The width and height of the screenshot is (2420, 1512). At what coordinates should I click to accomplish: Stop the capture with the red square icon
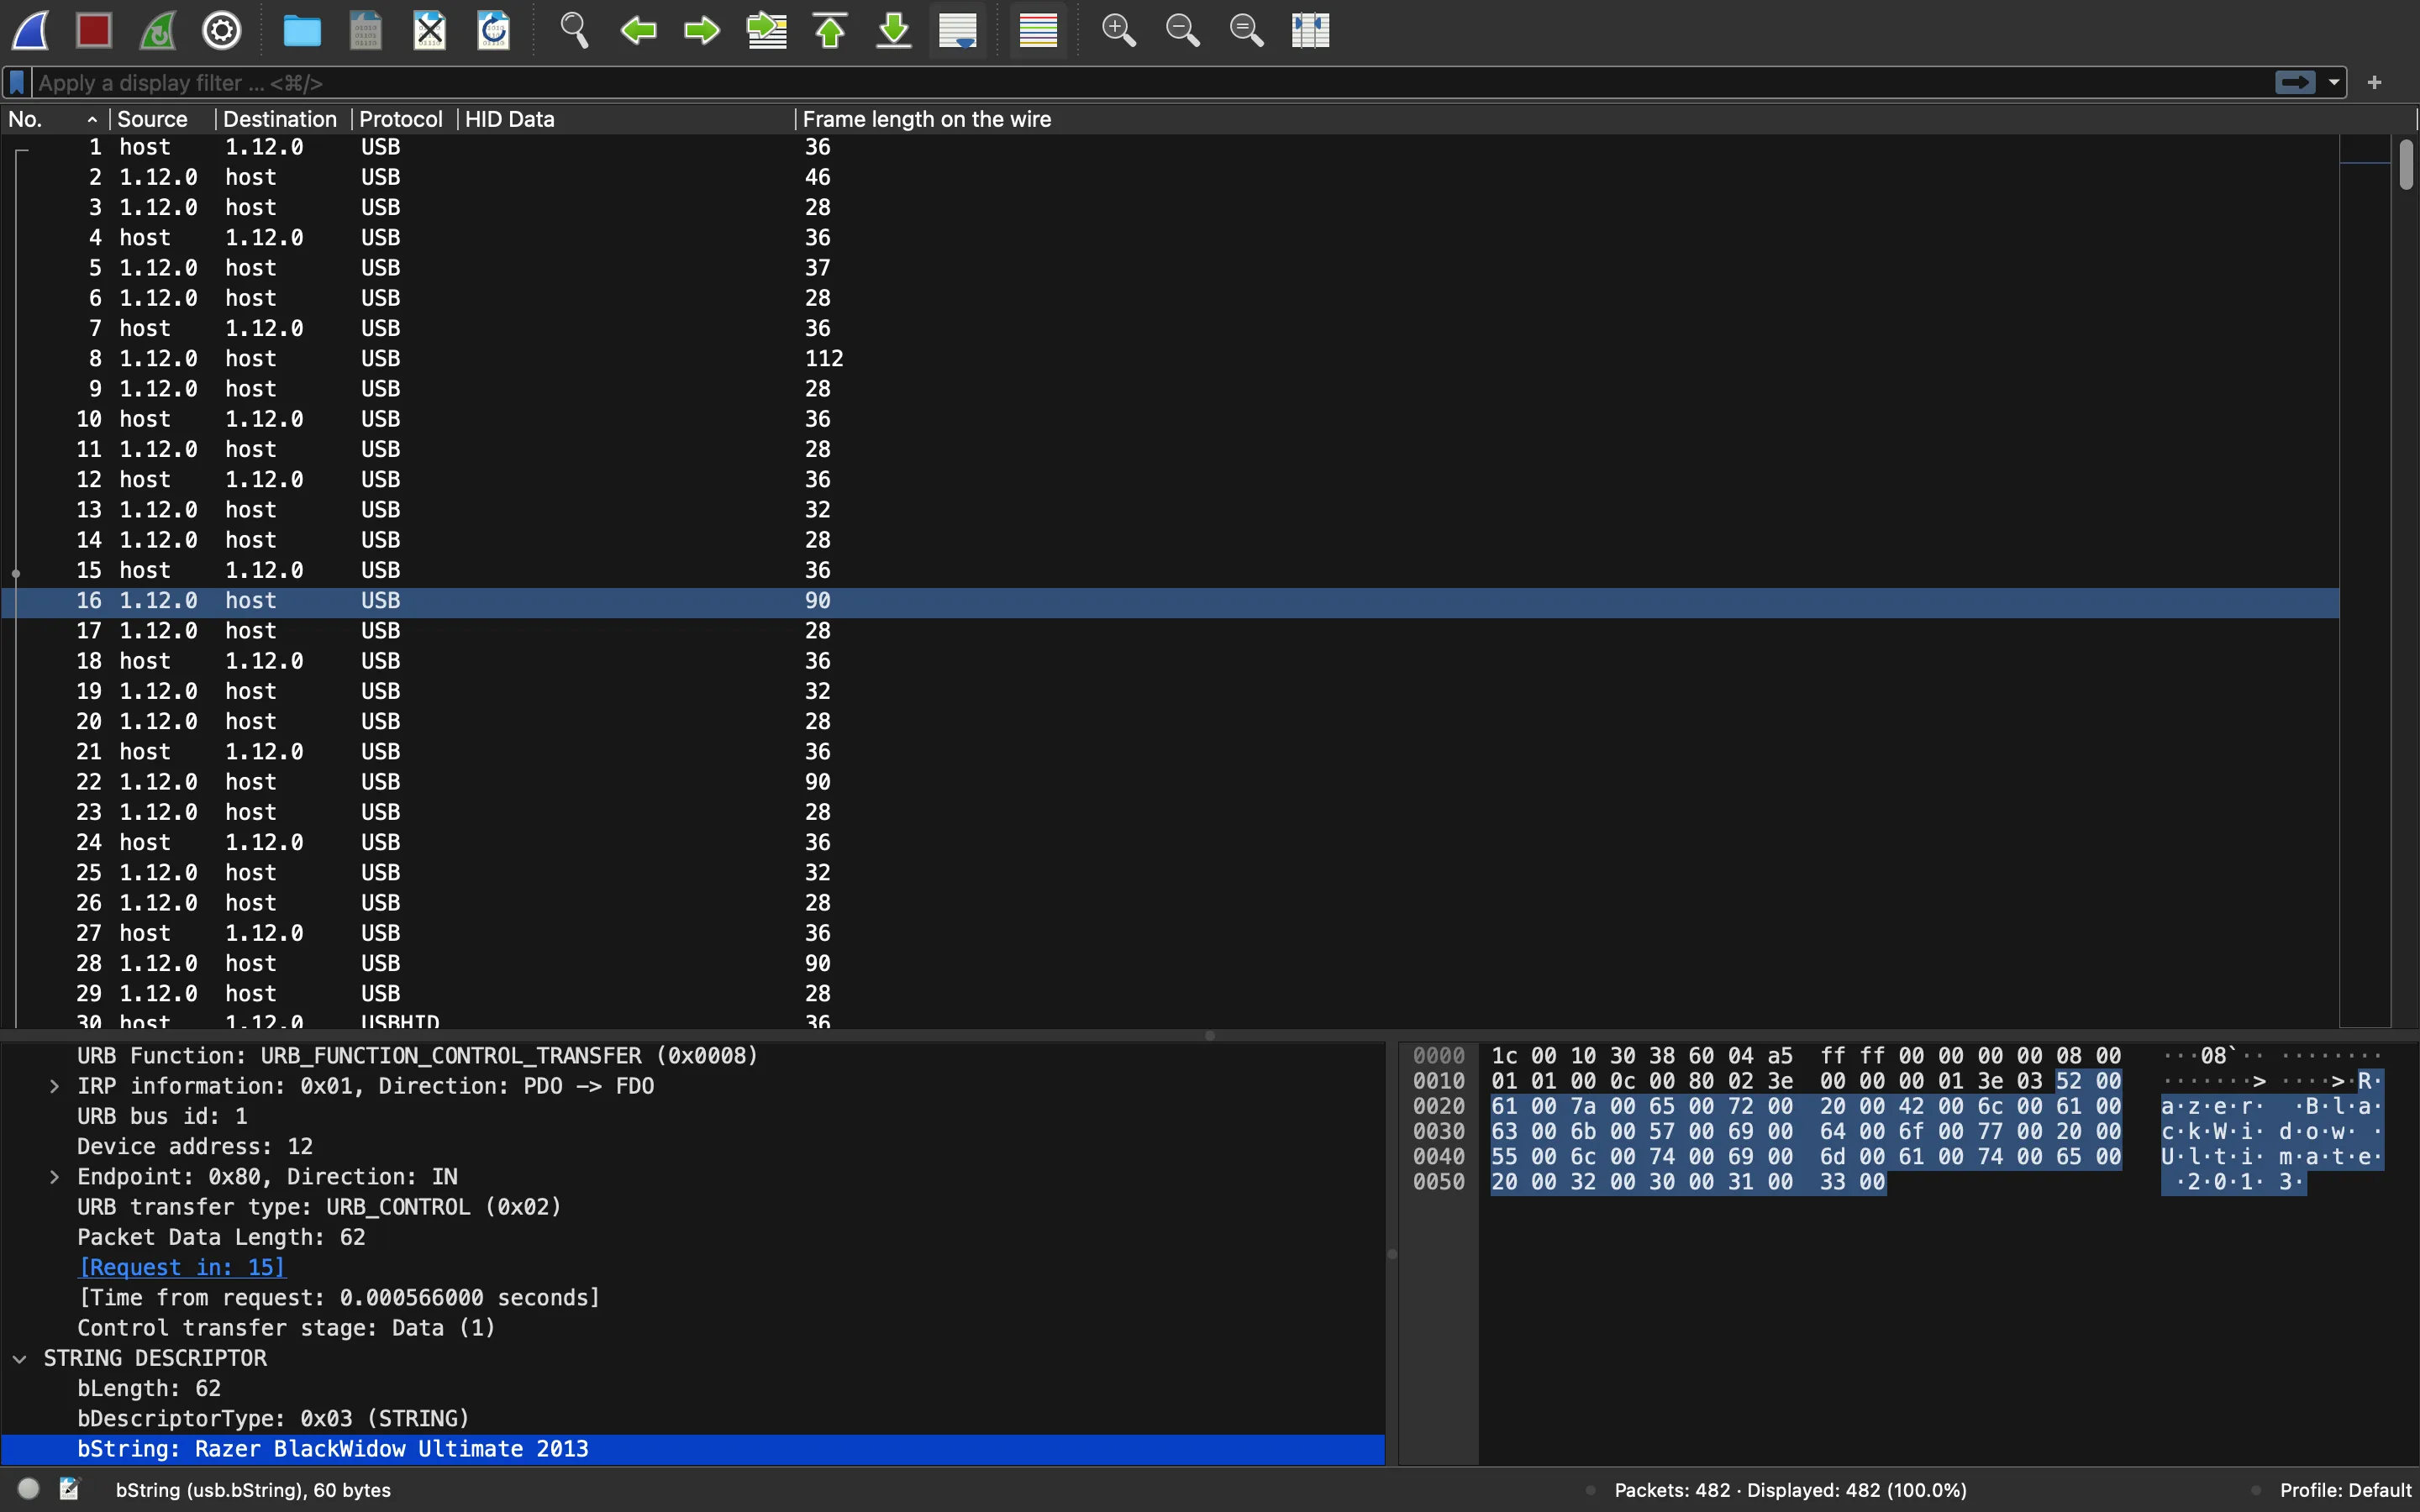pyautogui.click(x=94, y=30)
